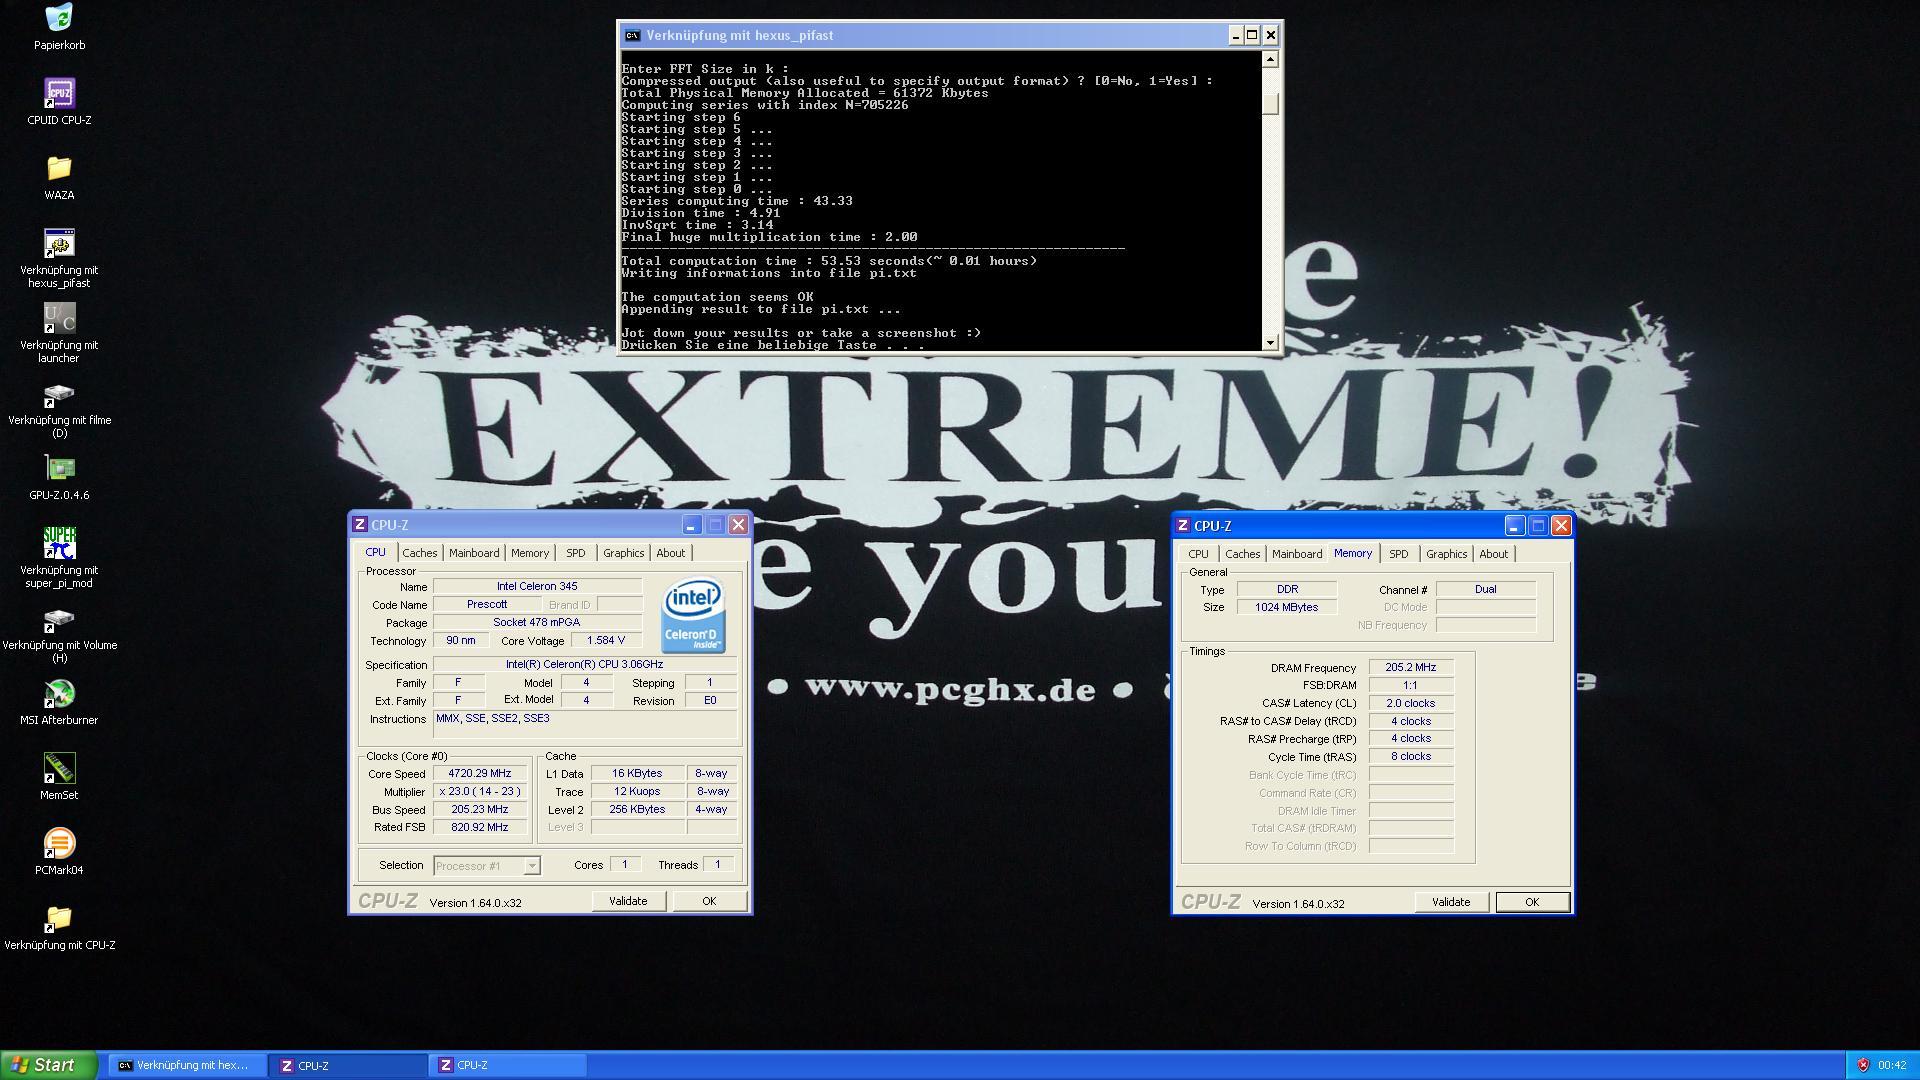Switch to SPD tab in left CPU-Z window
This screenshot has height=1080, width=1920.
click(576, 553)
